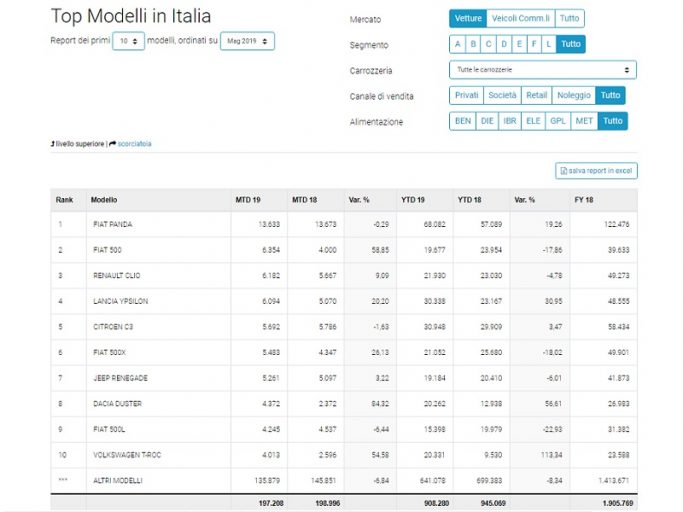Image resolution: width=683 pixels, height=512 pixels.
Task: Click total FY 18 value 1.905.769
Action: [618, 503]
